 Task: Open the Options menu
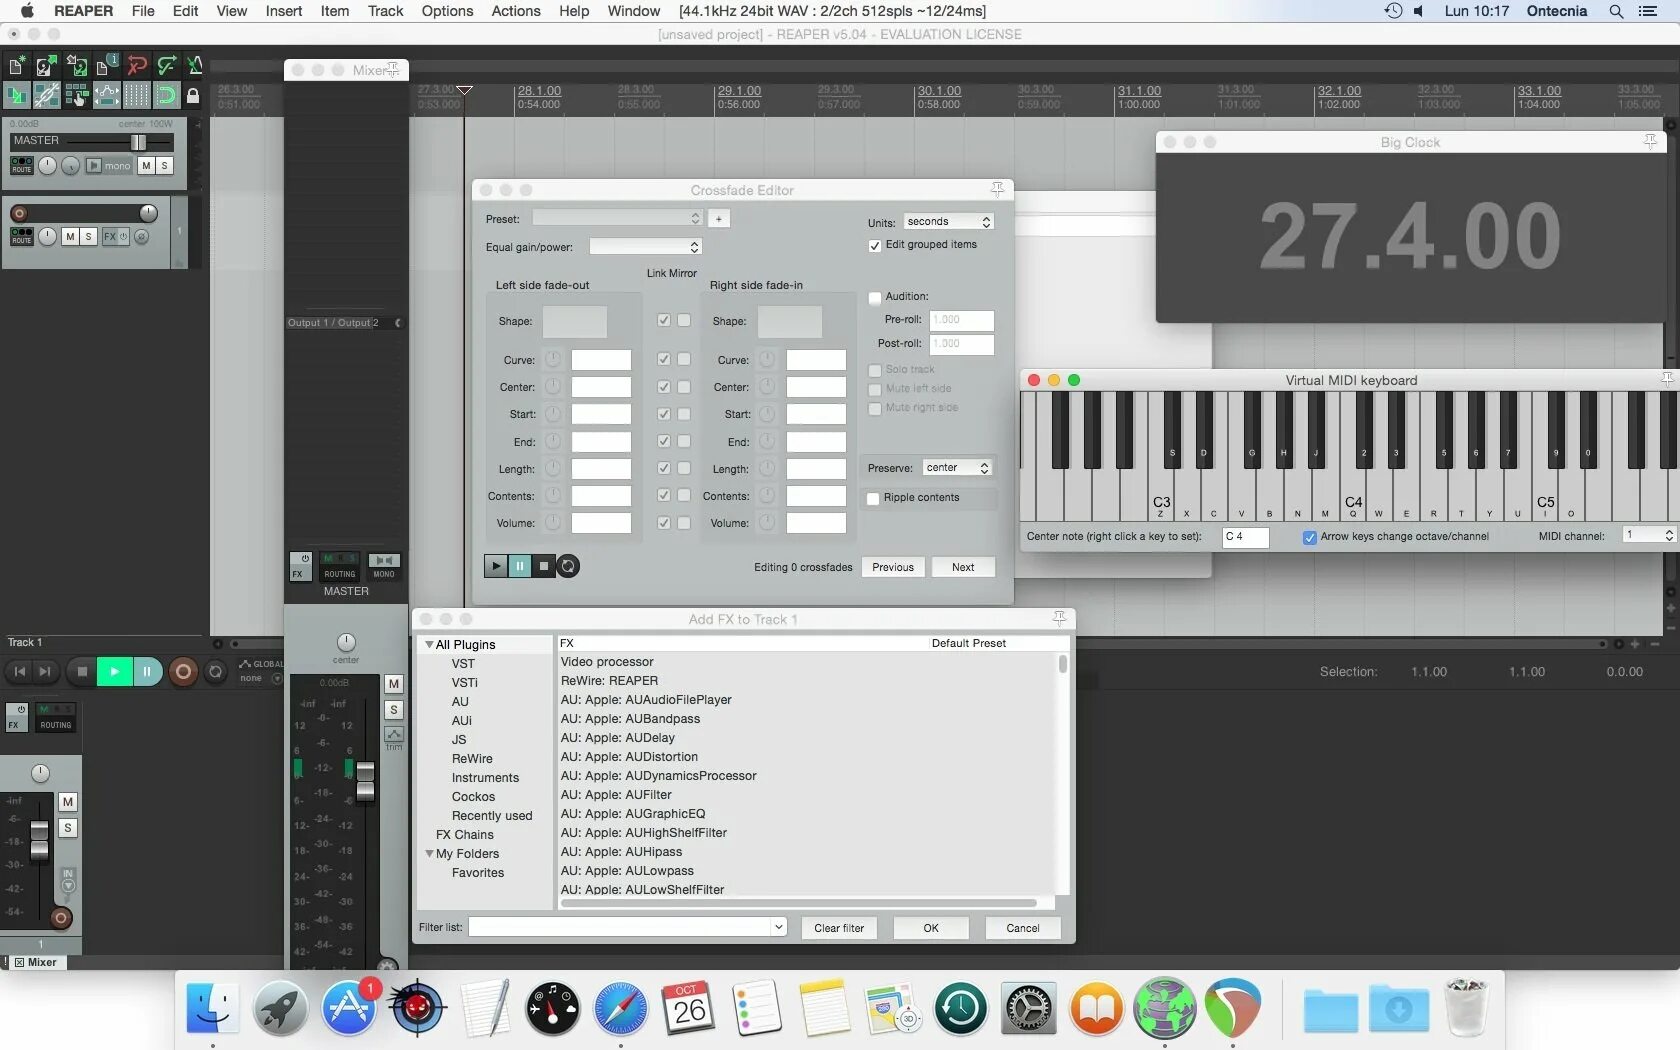coord(447,11)
